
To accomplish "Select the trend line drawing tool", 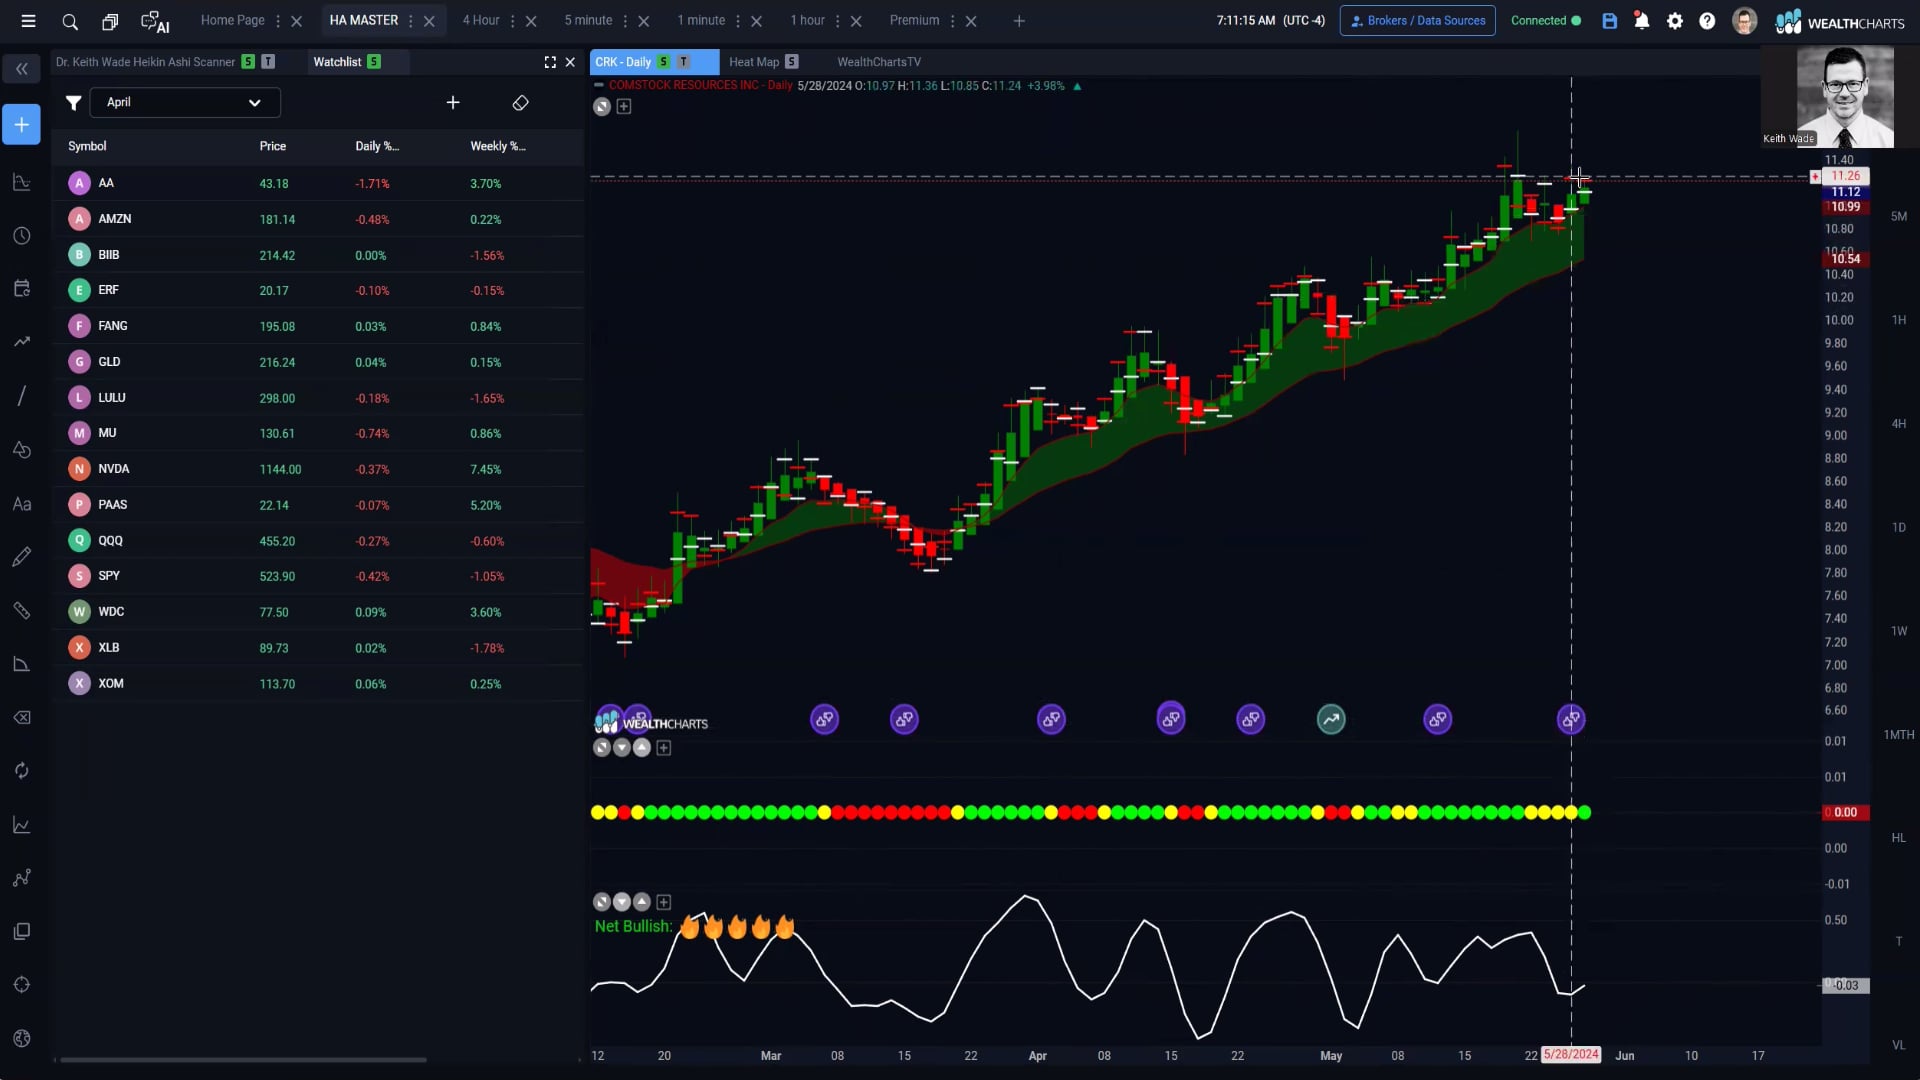I will pos(21,396).
